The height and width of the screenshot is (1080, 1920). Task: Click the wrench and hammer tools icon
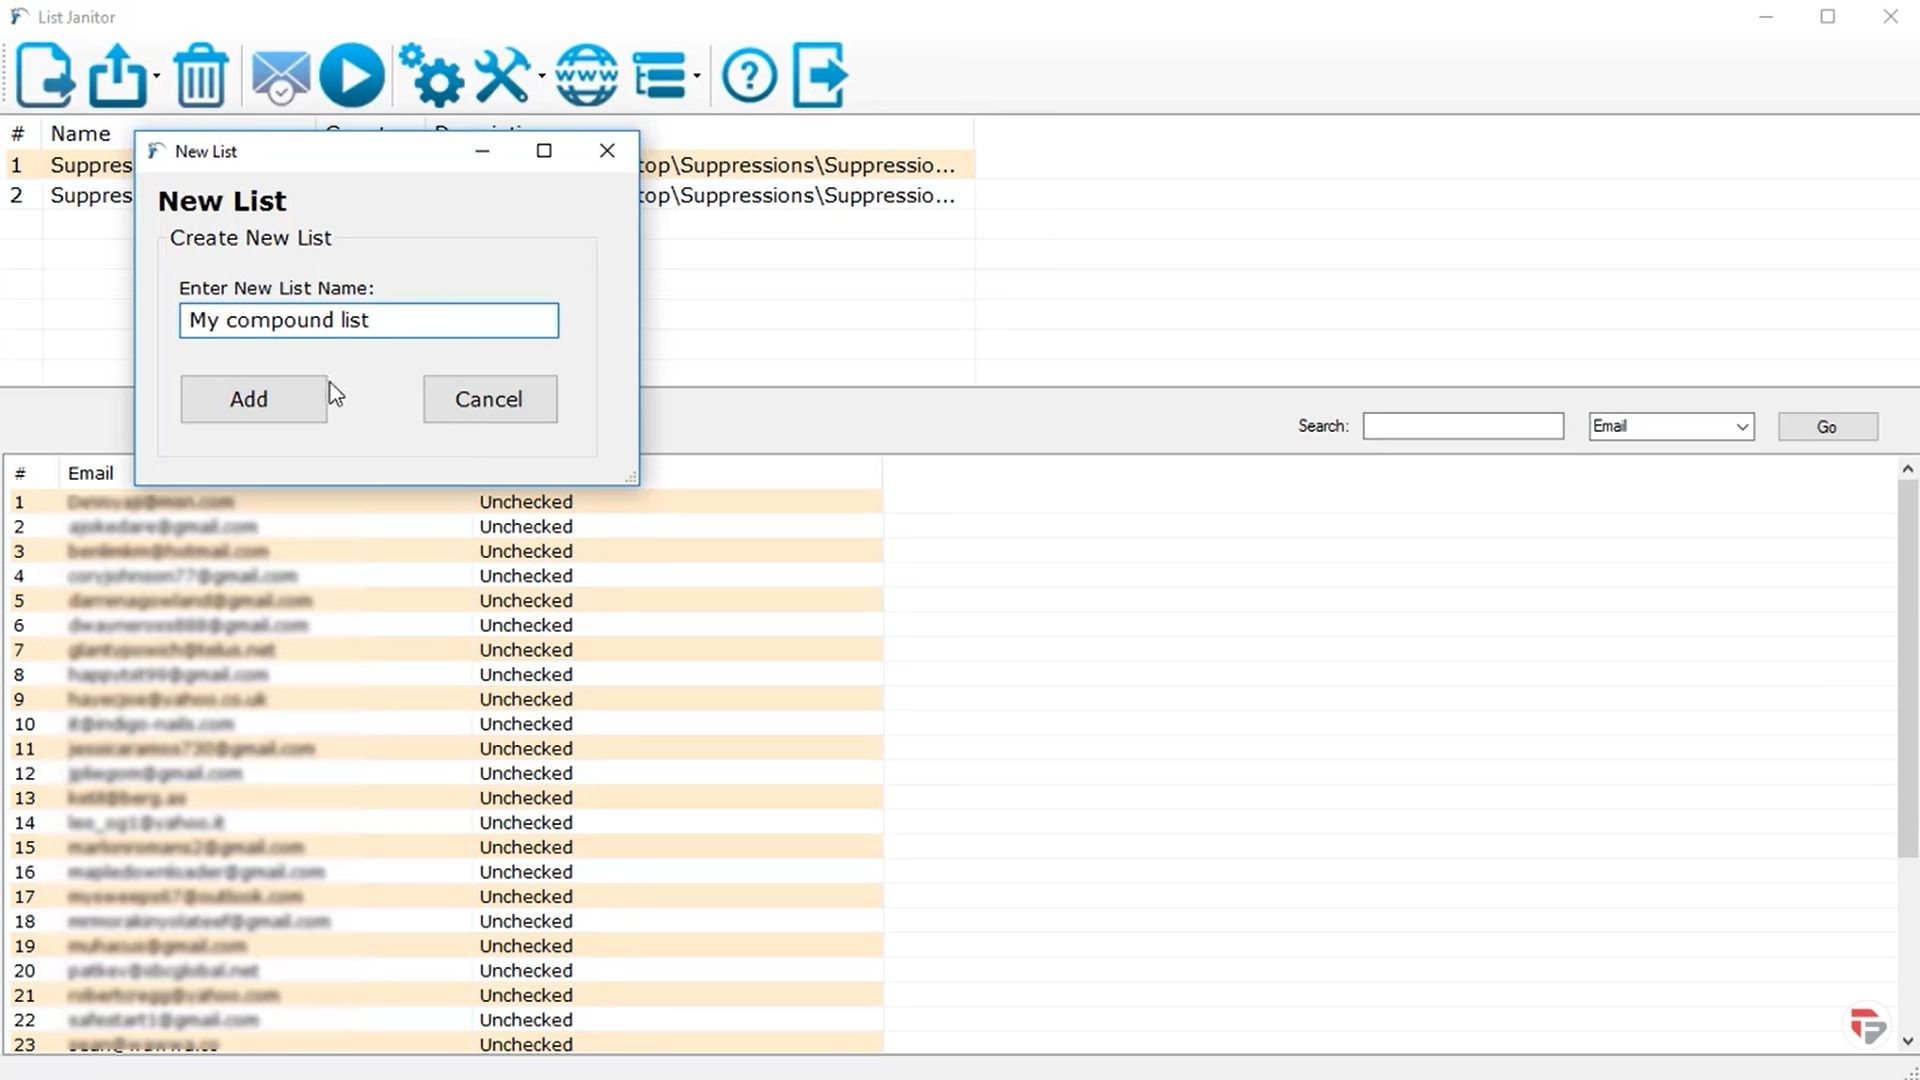(503, 75)
